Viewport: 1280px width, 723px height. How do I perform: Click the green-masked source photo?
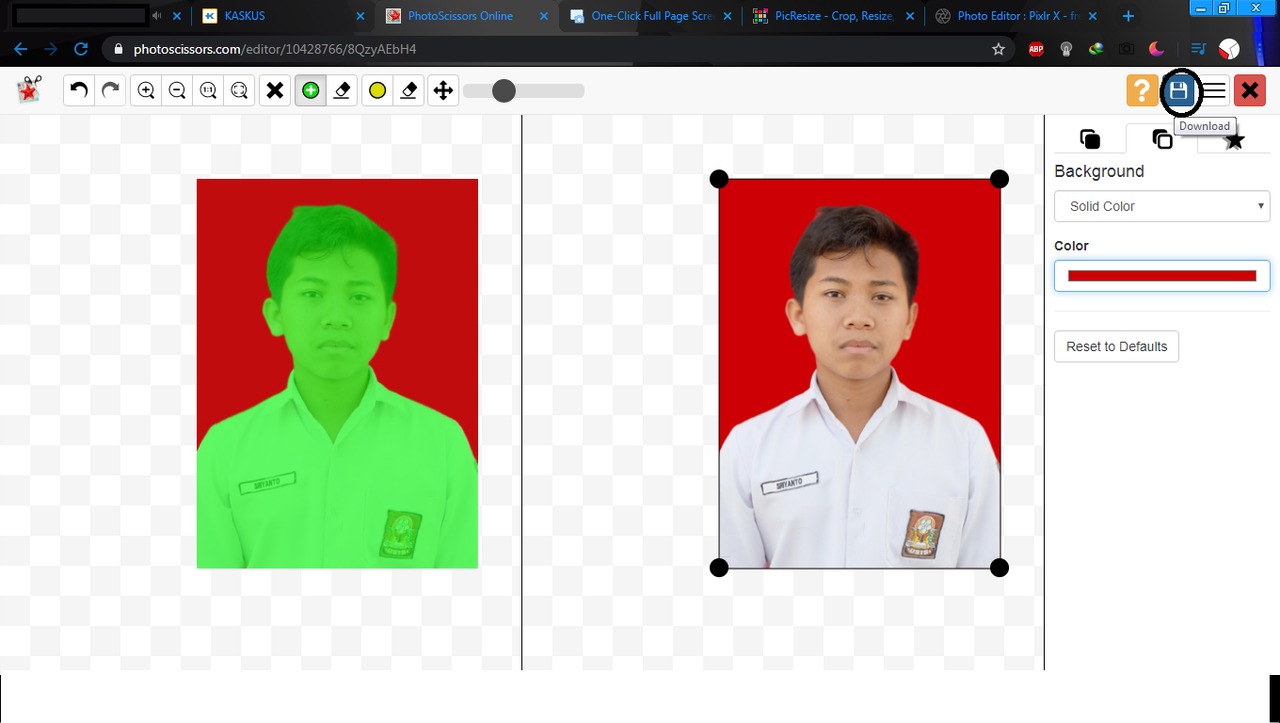(x=337, y=373)
